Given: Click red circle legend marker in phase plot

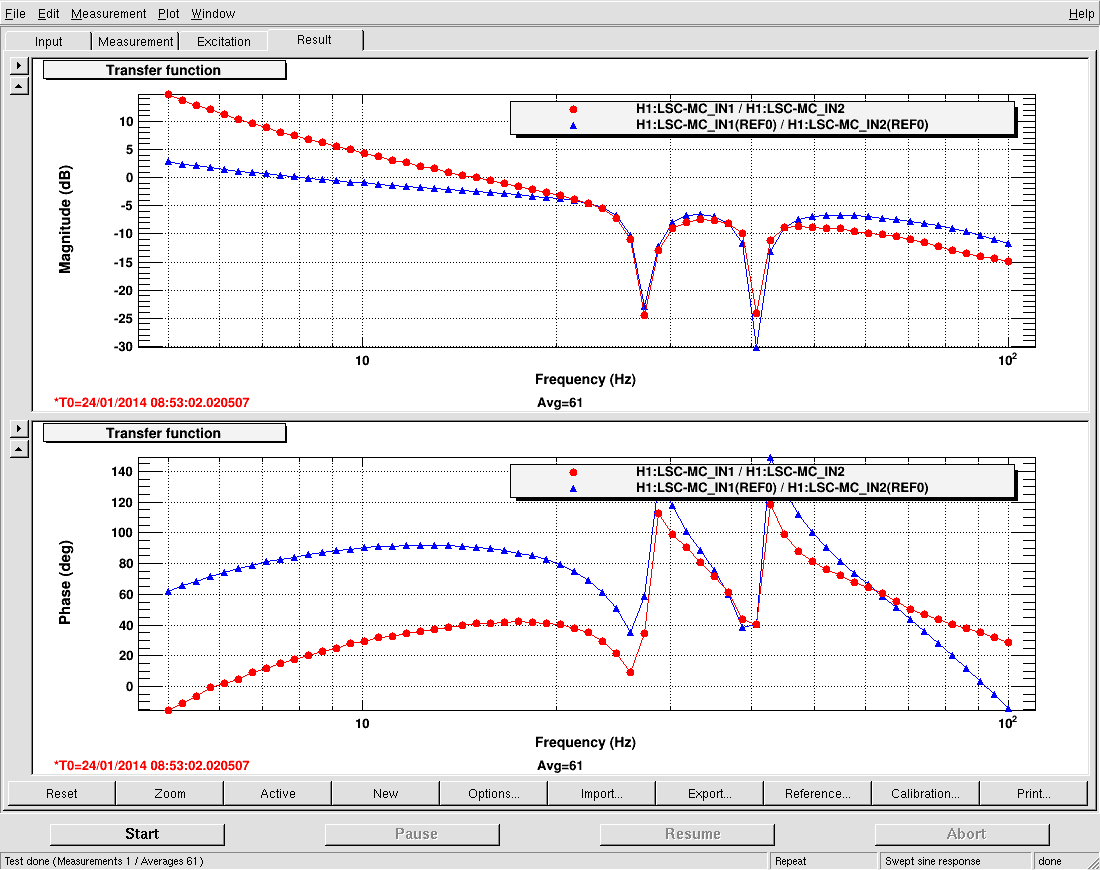Looking at the screenshot, I should (574, 472).
